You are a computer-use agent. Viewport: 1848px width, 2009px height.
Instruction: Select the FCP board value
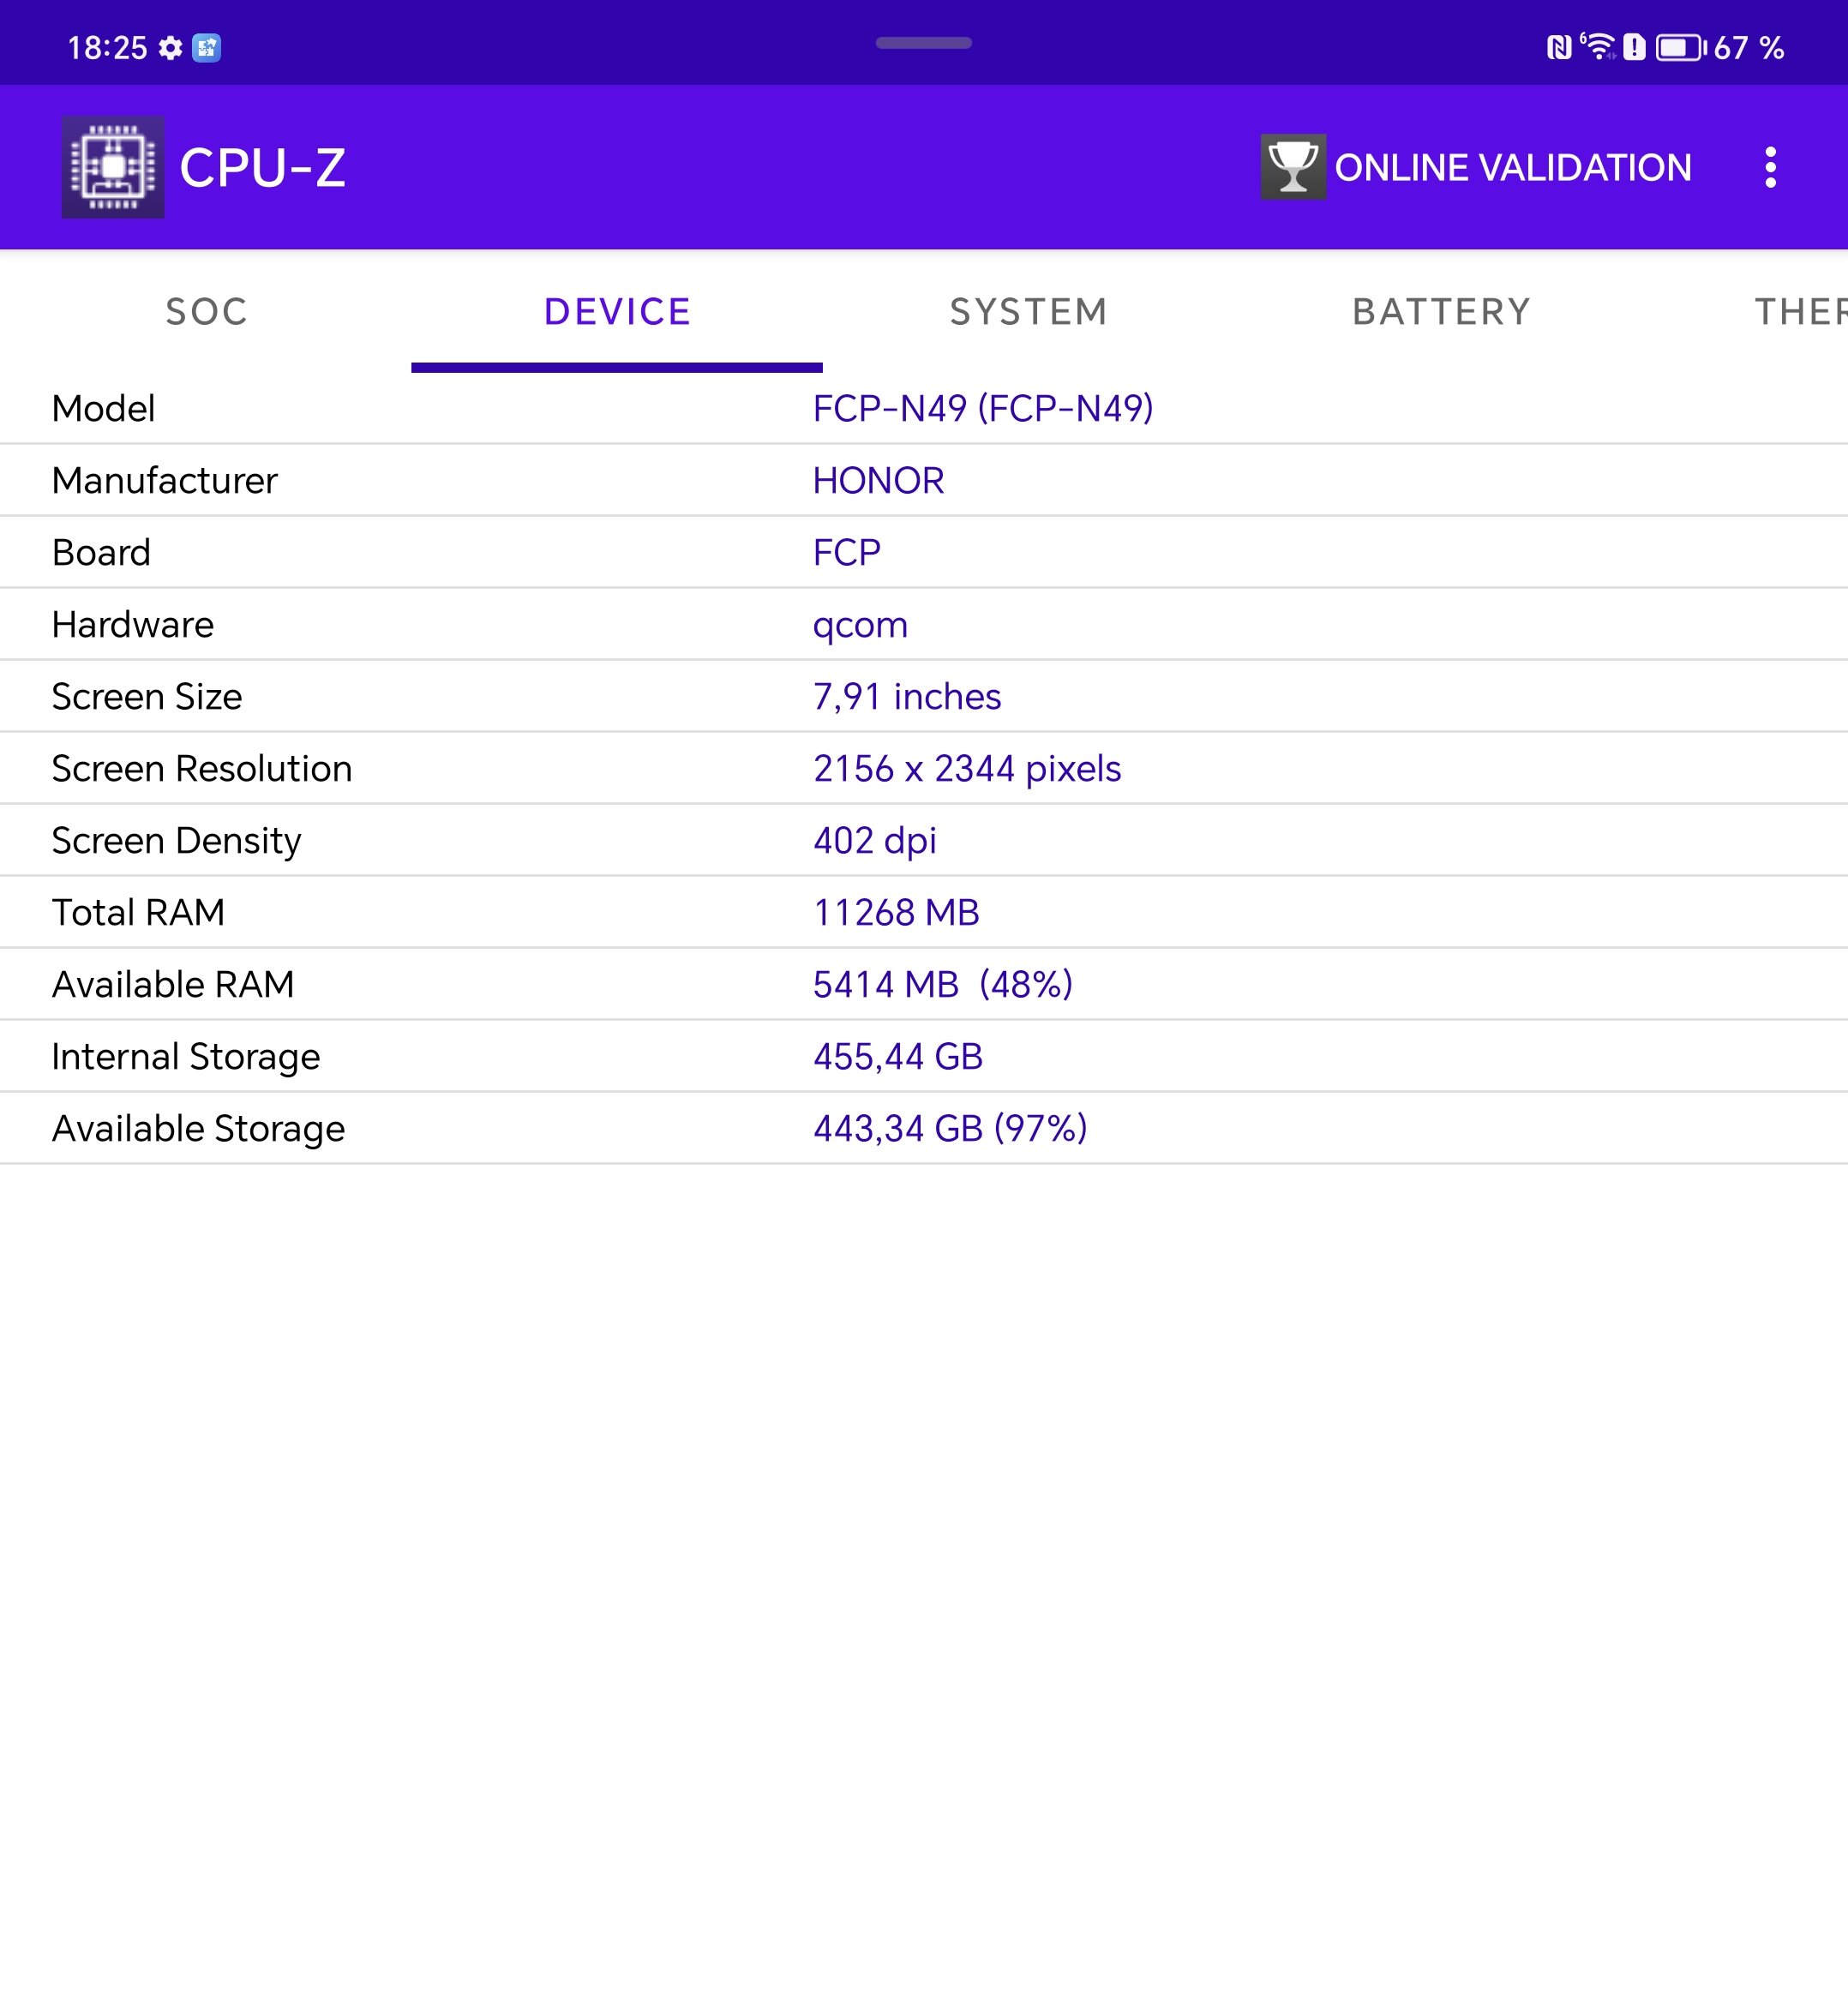click(847, 552)
